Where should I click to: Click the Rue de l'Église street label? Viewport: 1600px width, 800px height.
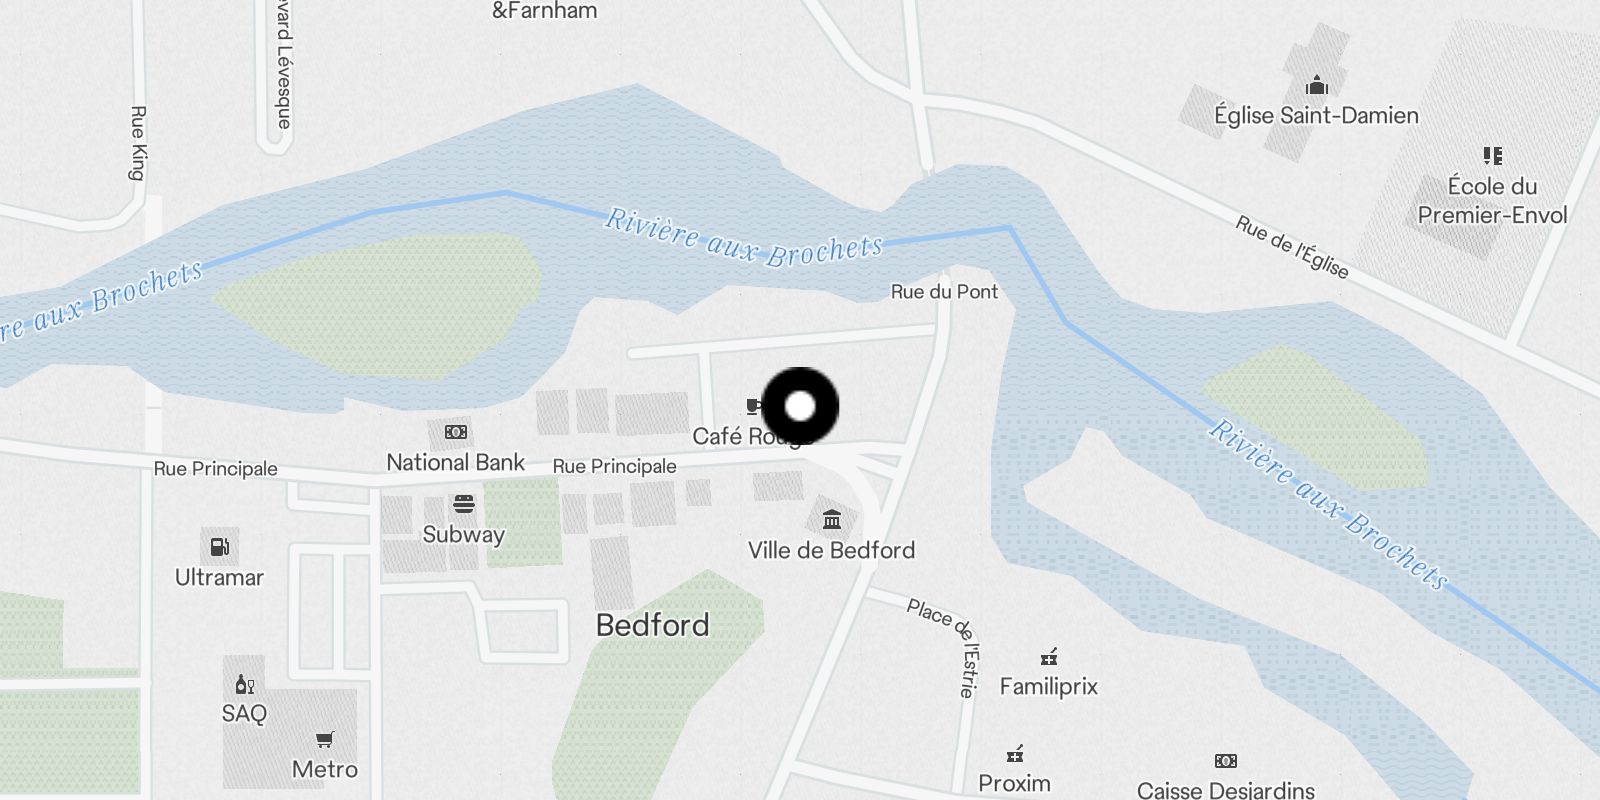(1292, 247)
